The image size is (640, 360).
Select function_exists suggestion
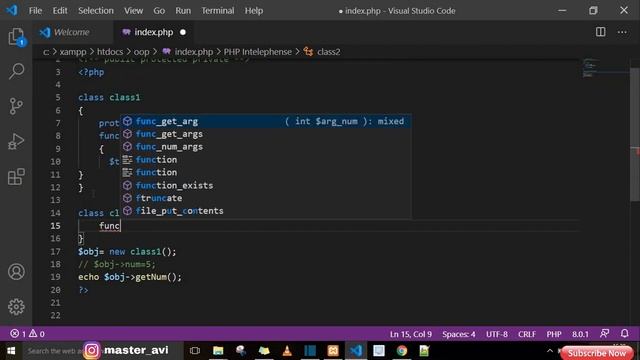pos(266,185)
